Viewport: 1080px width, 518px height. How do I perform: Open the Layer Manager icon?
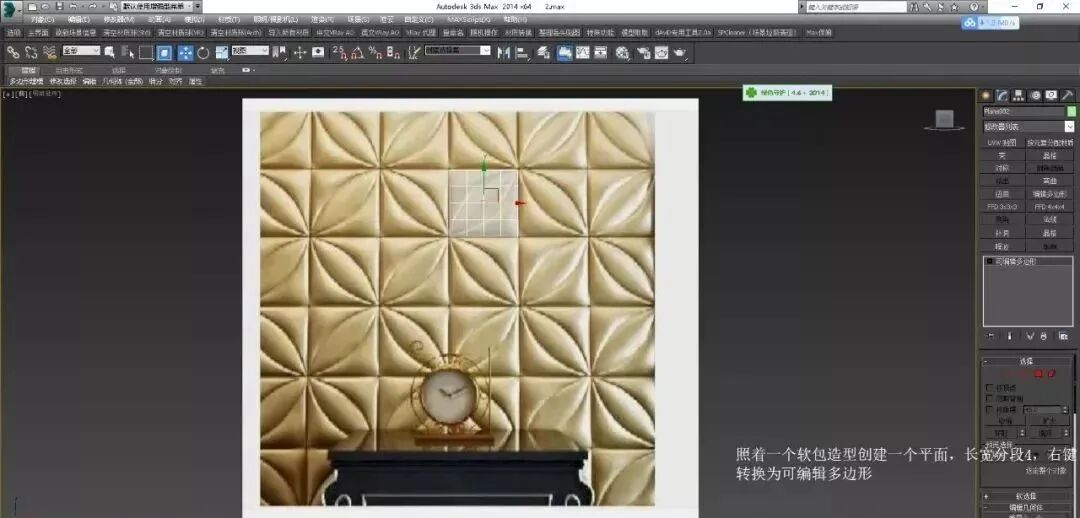[543, 52]
